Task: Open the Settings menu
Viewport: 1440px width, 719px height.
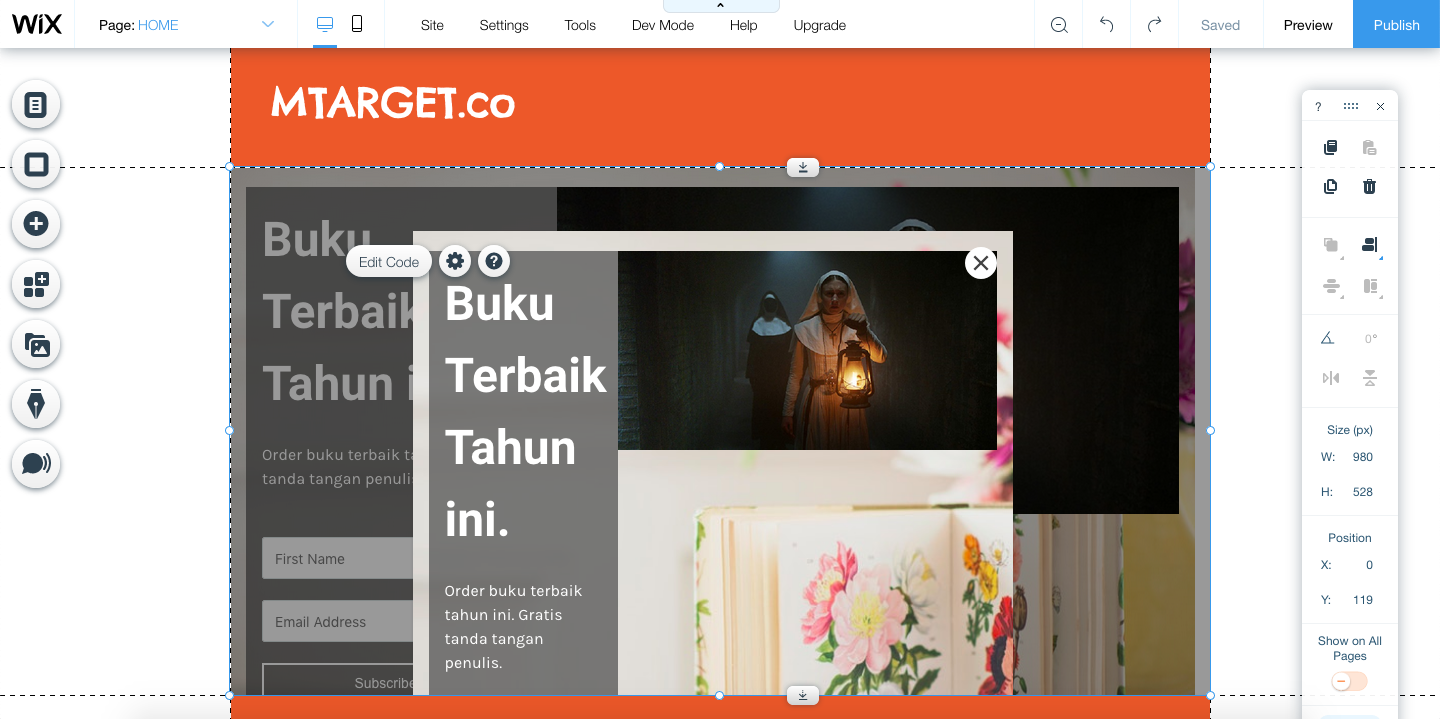Action: coord(504,25)
